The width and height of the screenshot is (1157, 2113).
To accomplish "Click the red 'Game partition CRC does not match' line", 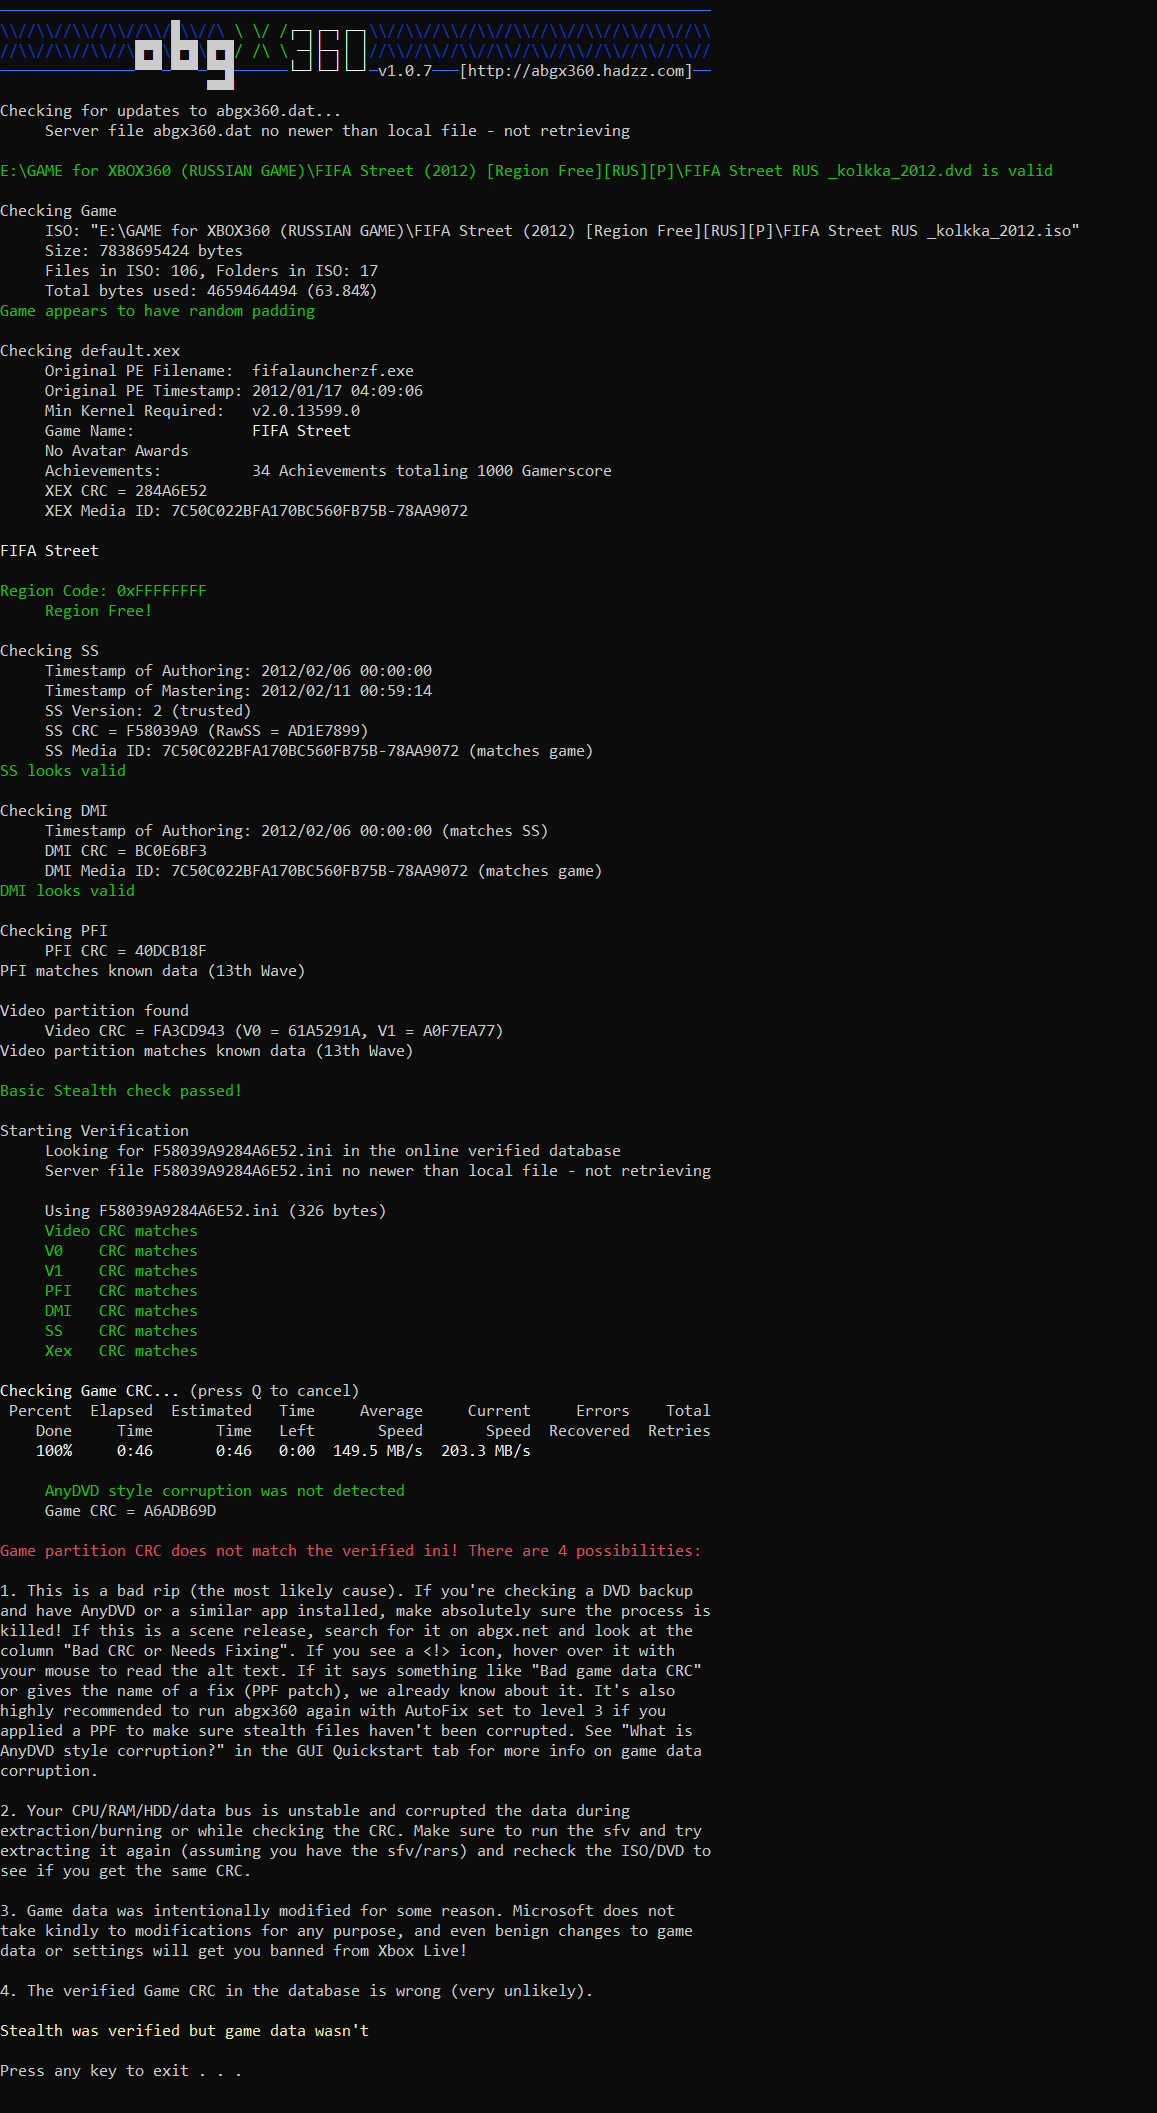I will coord(351,1551).
